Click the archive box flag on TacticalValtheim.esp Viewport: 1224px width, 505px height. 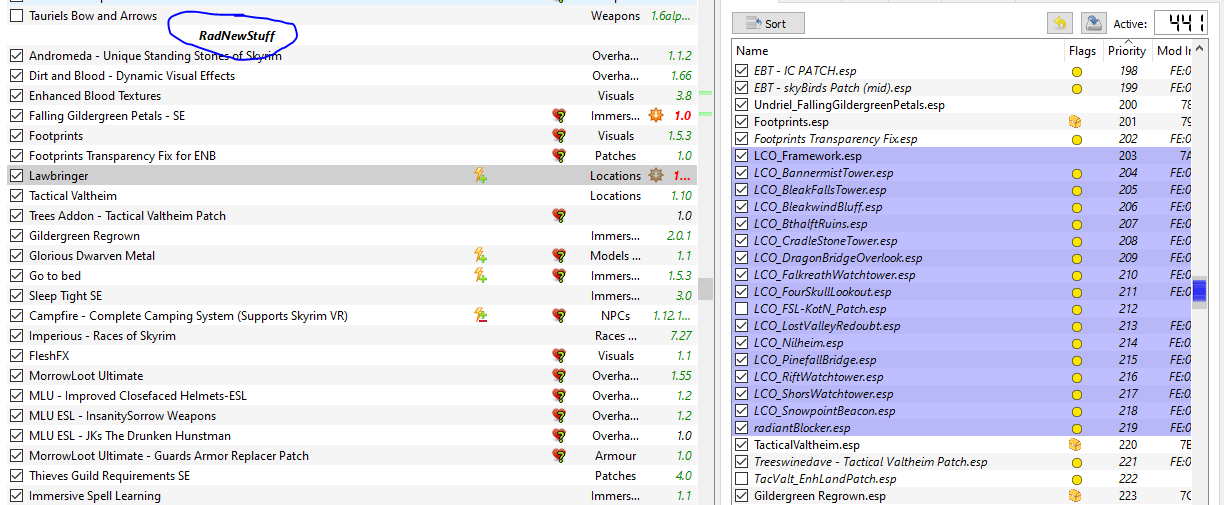click(x=1076, y=445)
